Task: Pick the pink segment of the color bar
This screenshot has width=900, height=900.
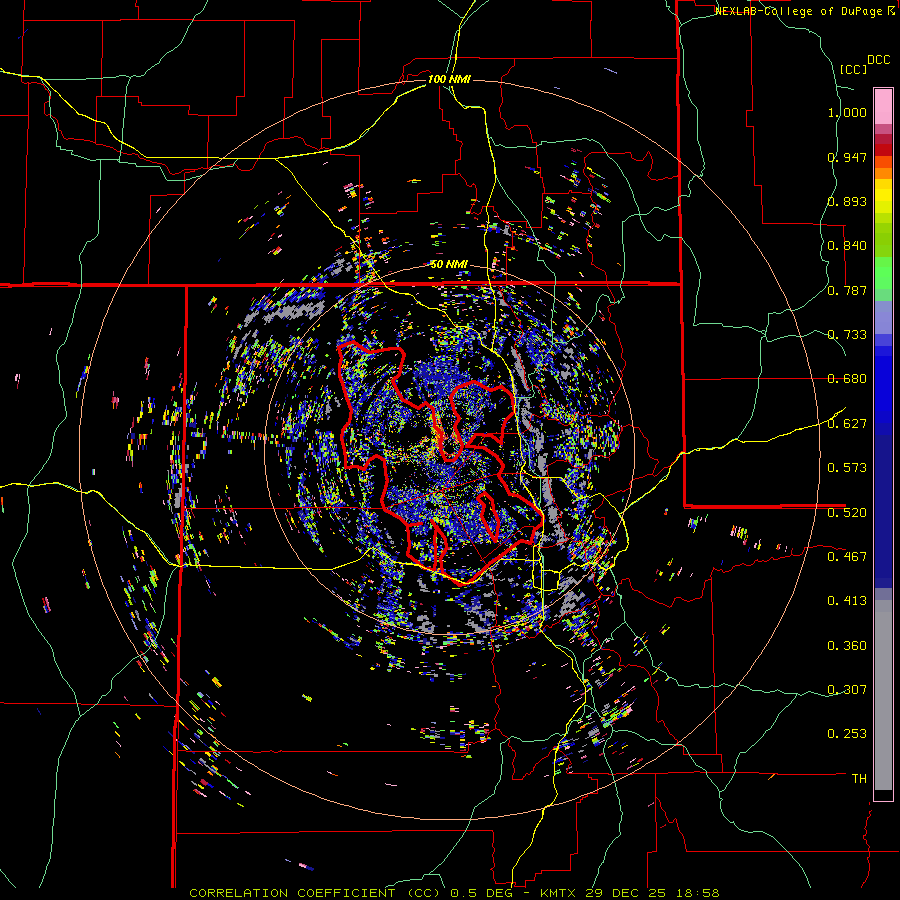Action: pyautogui.click(x=883, y=106)
